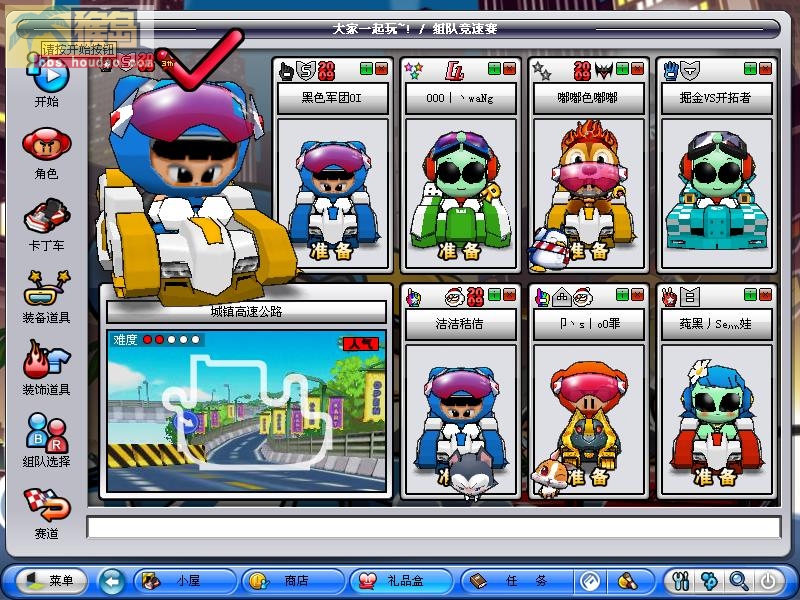Click the player name 黑色军团0I
800x600 pixels.
point(333,98)
